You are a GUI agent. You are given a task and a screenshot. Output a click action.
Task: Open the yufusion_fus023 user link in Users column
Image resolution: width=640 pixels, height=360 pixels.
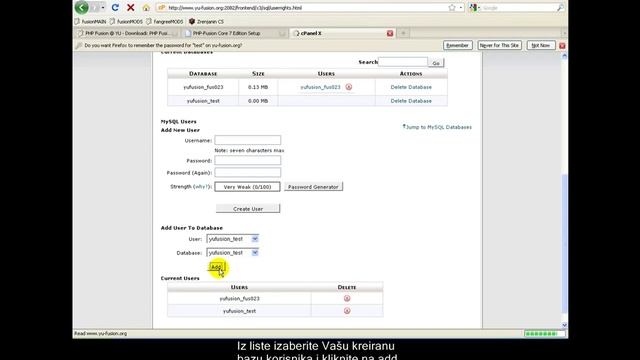click(320, 87)
